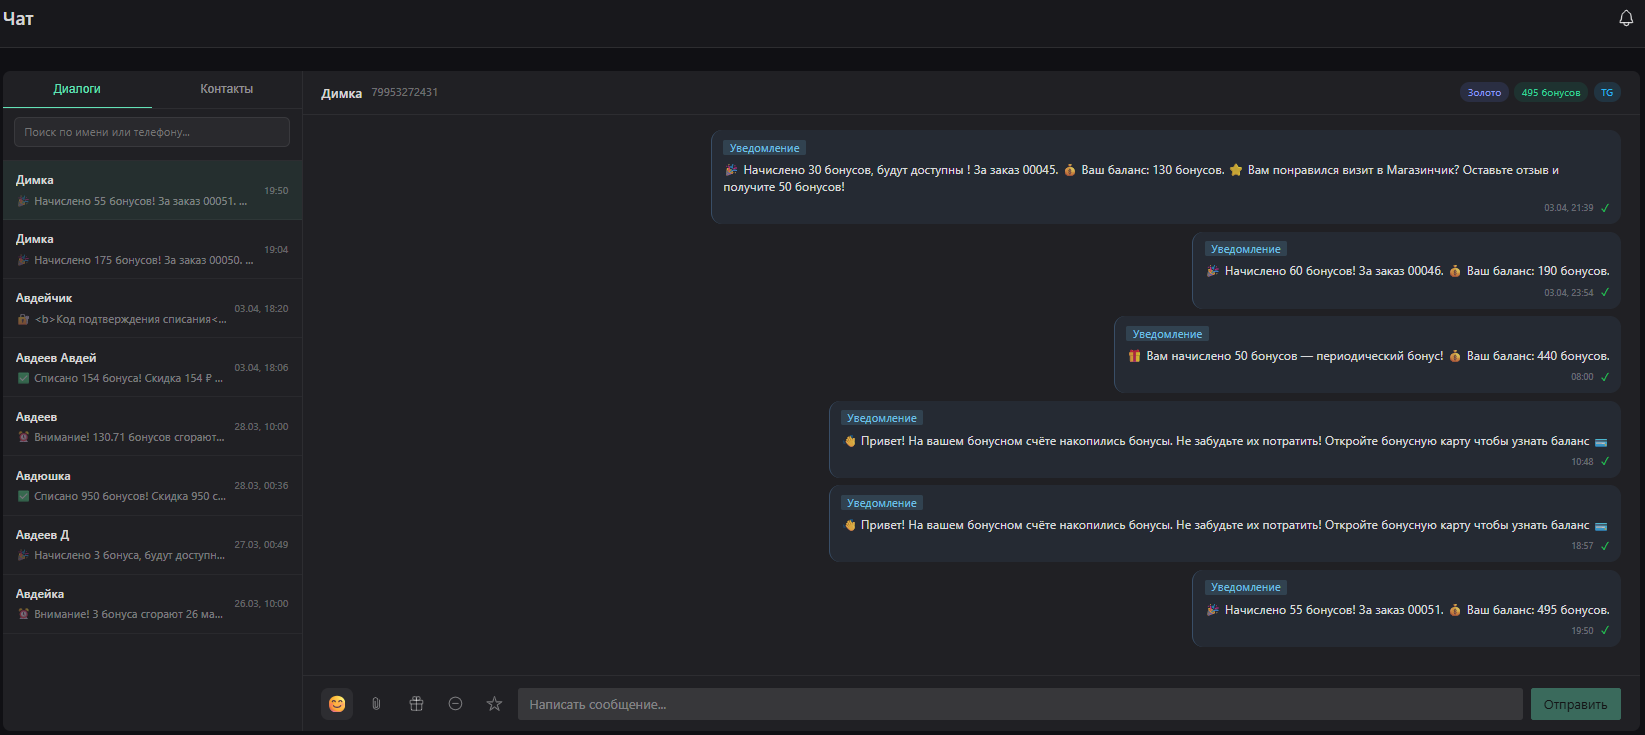The height and width of the screenshot is (735, 1645).
Task: Click the Золото status badge
Action: [1483, 93]
